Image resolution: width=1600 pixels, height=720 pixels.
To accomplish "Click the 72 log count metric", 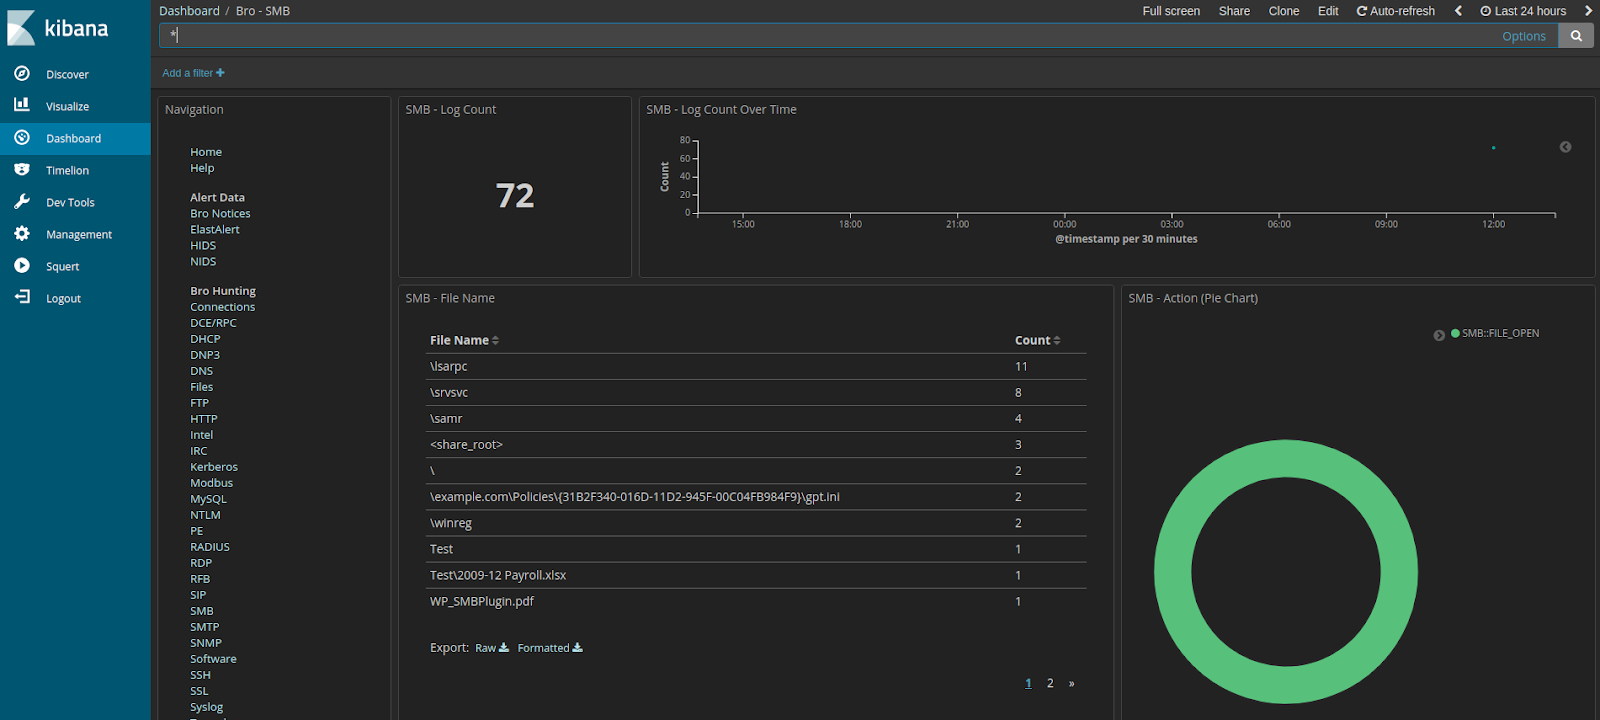I will pos(515,196).
